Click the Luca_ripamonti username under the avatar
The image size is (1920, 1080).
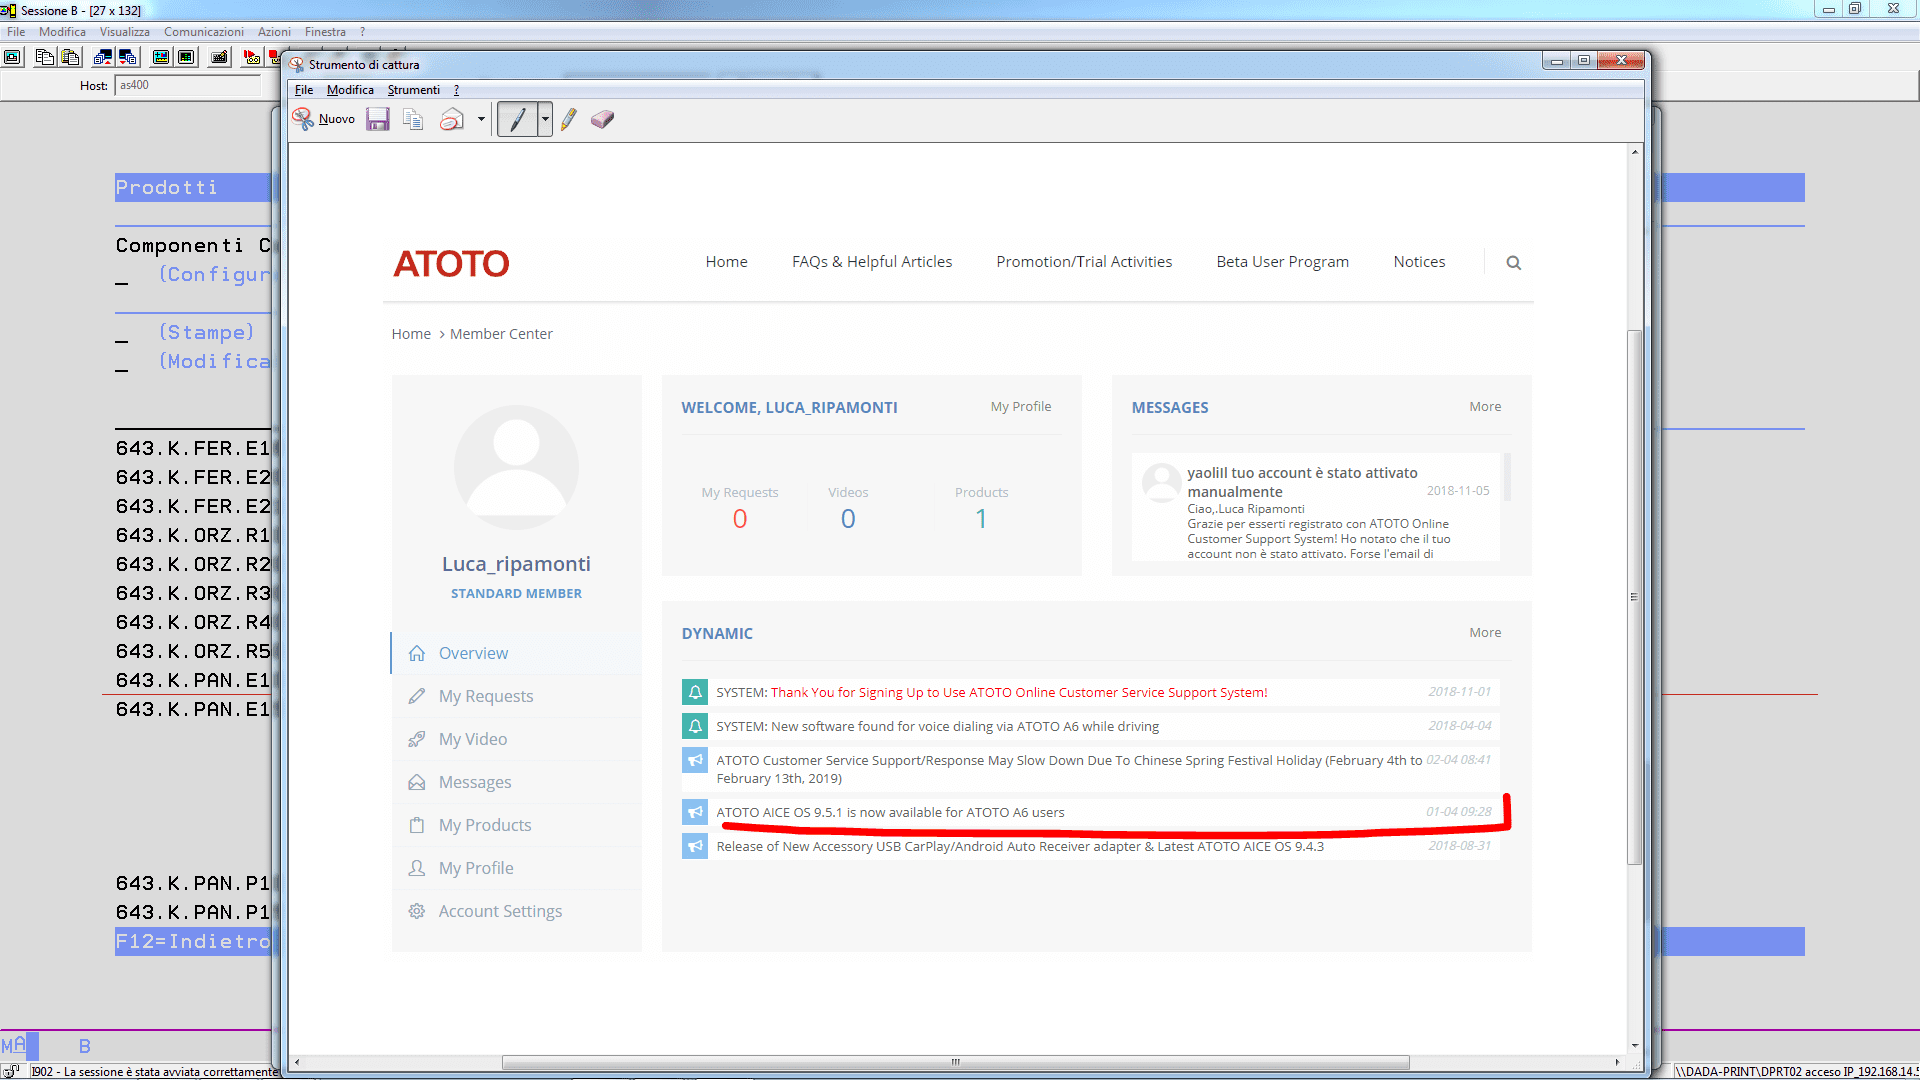(x=516, y=564)
